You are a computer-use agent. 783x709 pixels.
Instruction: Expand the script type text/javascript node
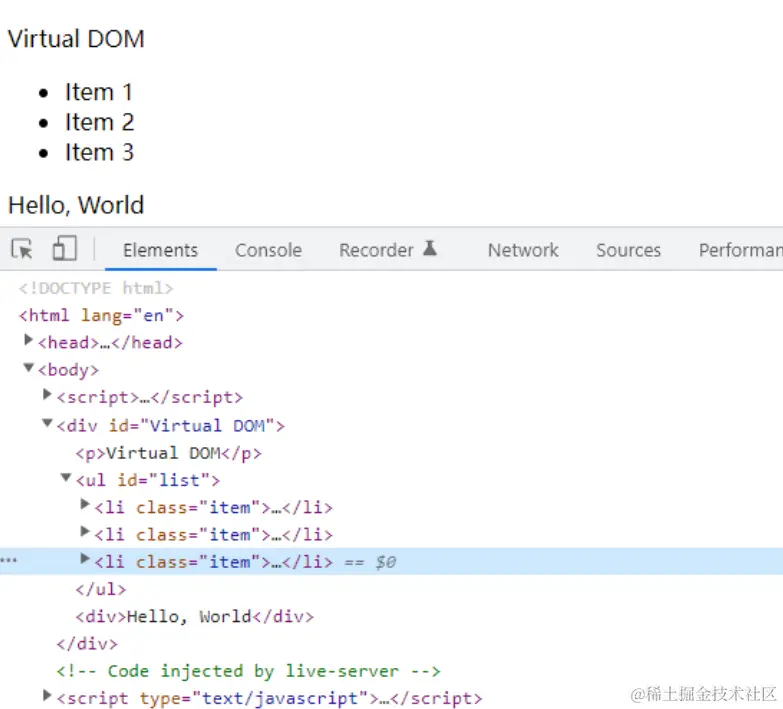(47, 695)
